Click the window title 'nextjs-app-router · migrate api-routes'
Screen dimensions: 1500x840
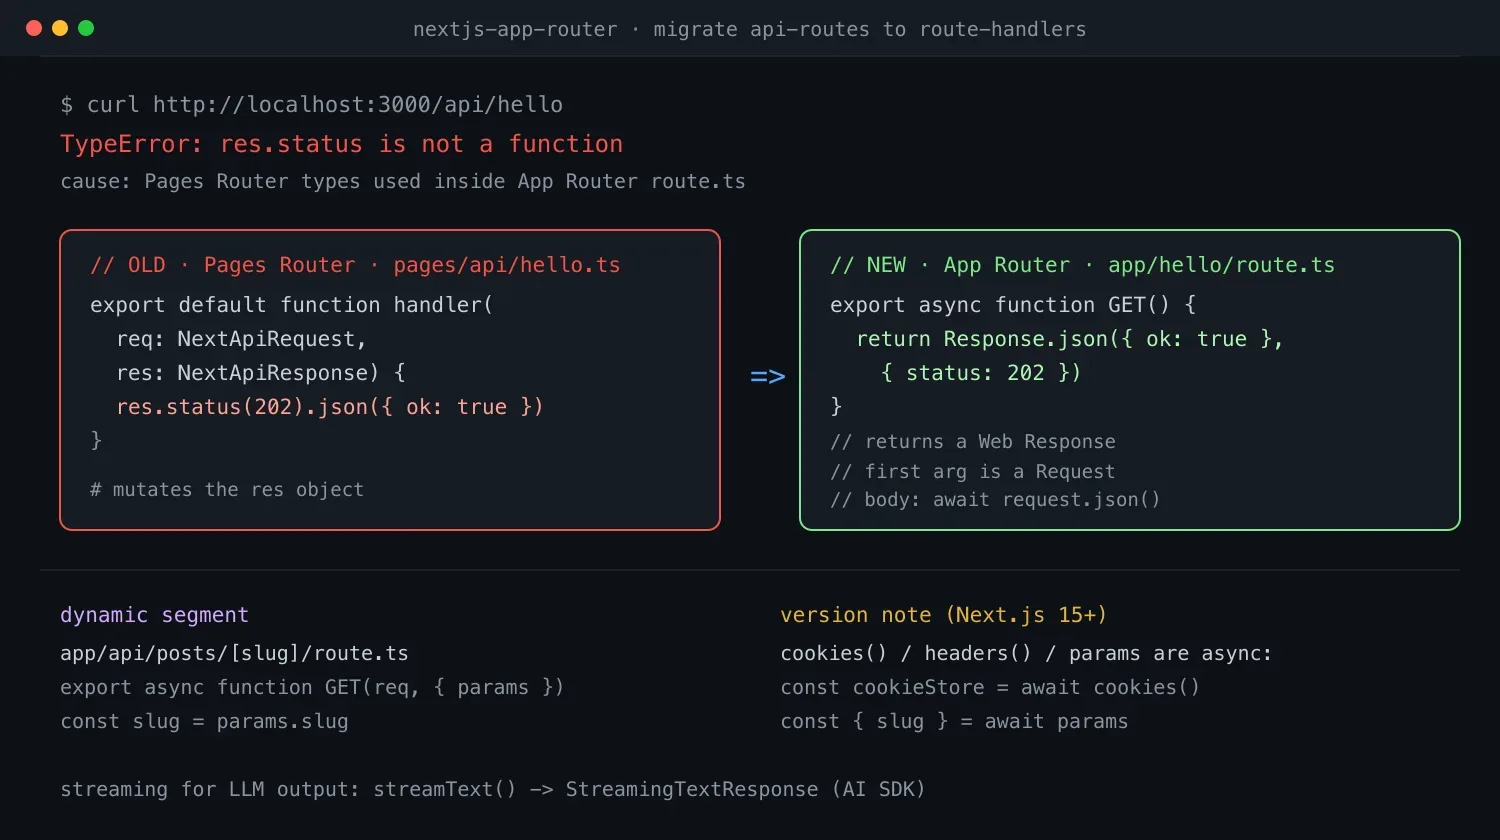click(x=750, y=29)
